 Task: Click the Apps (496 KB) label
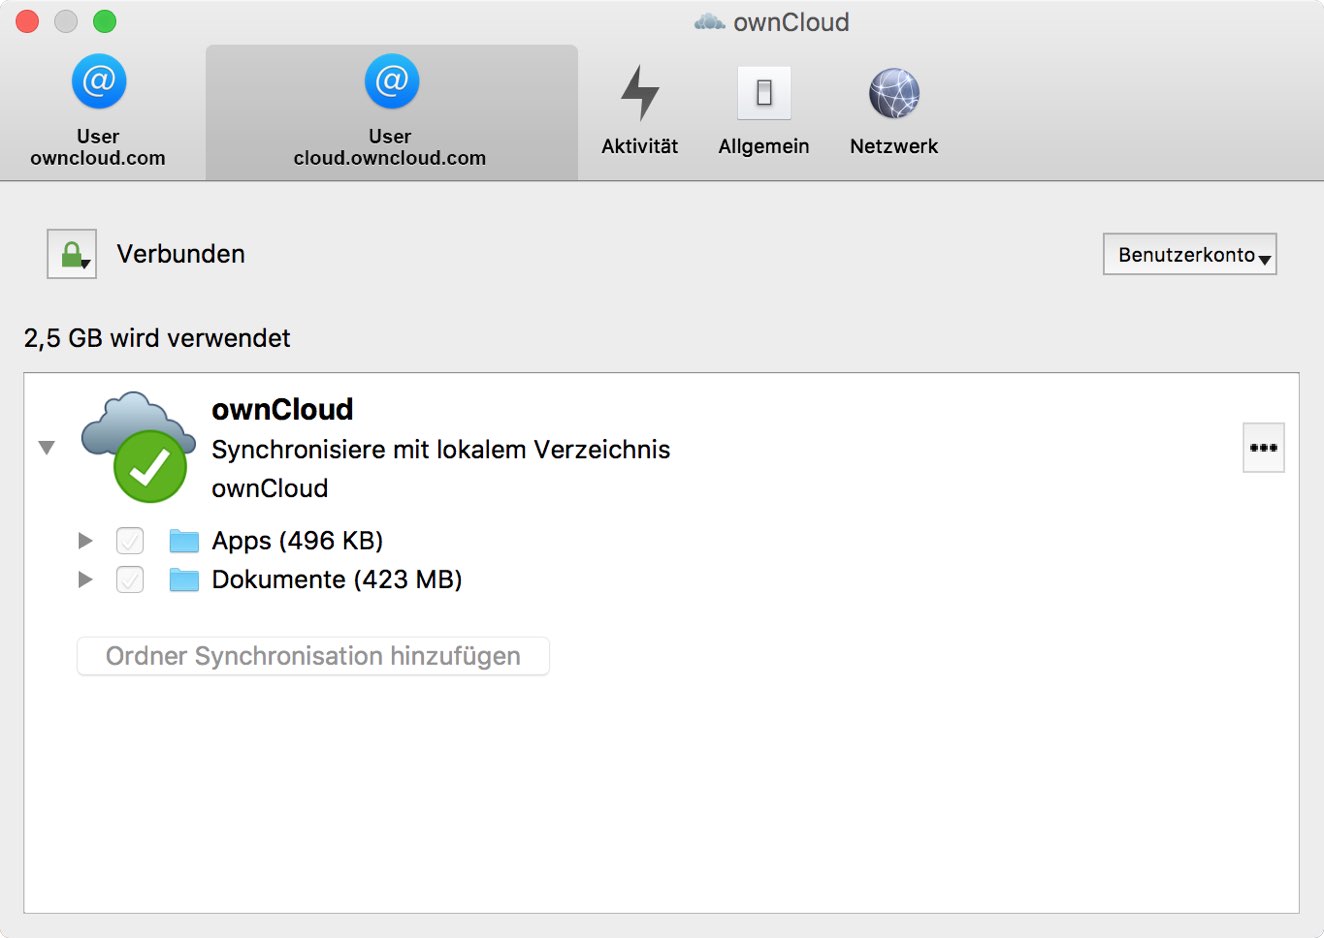pos(298,541)
